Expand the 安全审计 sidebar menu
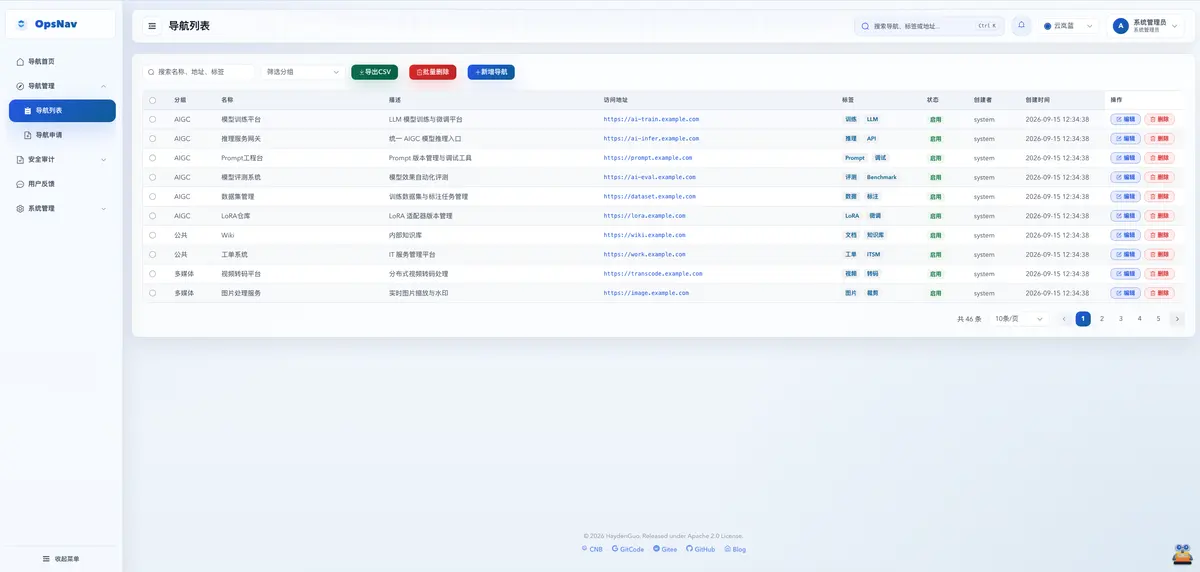This screenshot has height=572, width=1200. [60, 159]
